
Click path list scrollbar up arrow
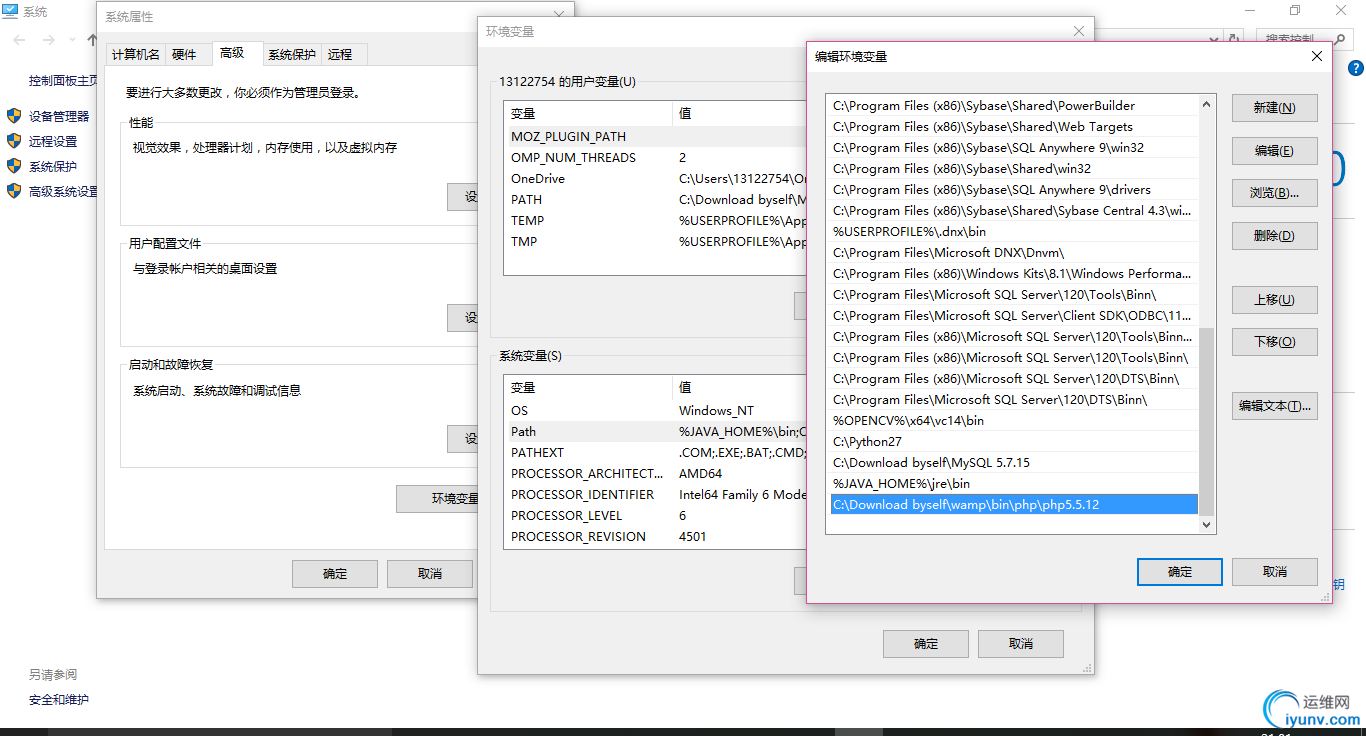coord(1206,104)
